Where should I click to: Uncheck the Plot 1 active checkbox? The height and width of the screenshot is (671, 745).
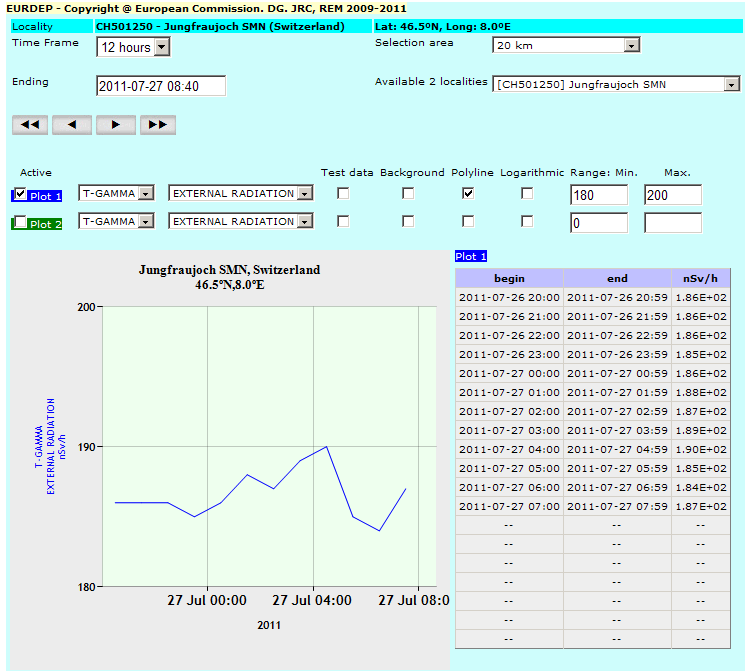21,194
